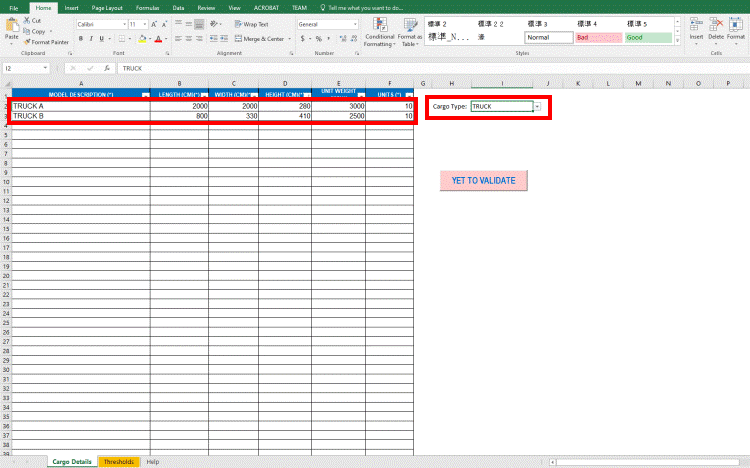This screenshot has width=750, height=468.
Task: Click the Format as Table icon
Action: (x=408, y=30)
